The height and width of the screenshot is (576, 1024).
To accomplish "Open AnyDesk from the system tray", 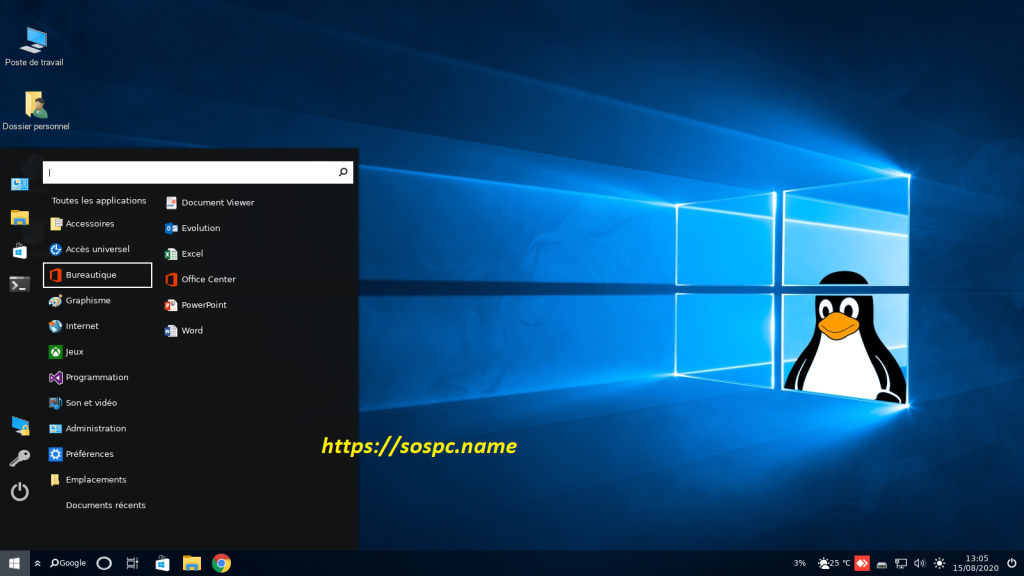I will pos(862,563).
